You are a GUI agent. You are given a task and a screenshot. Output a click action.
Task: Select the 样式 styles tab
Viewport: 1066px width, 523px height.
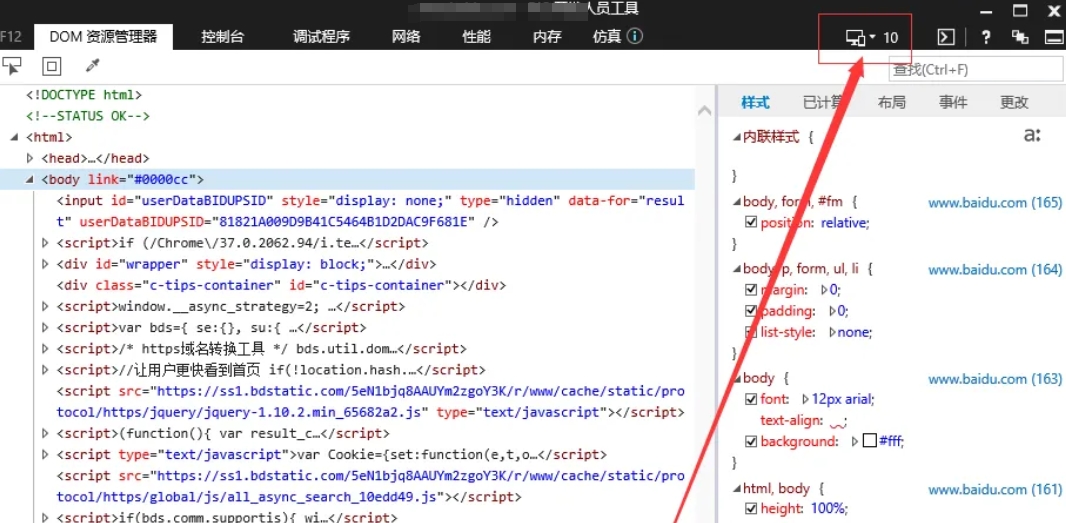pos(755,103)
